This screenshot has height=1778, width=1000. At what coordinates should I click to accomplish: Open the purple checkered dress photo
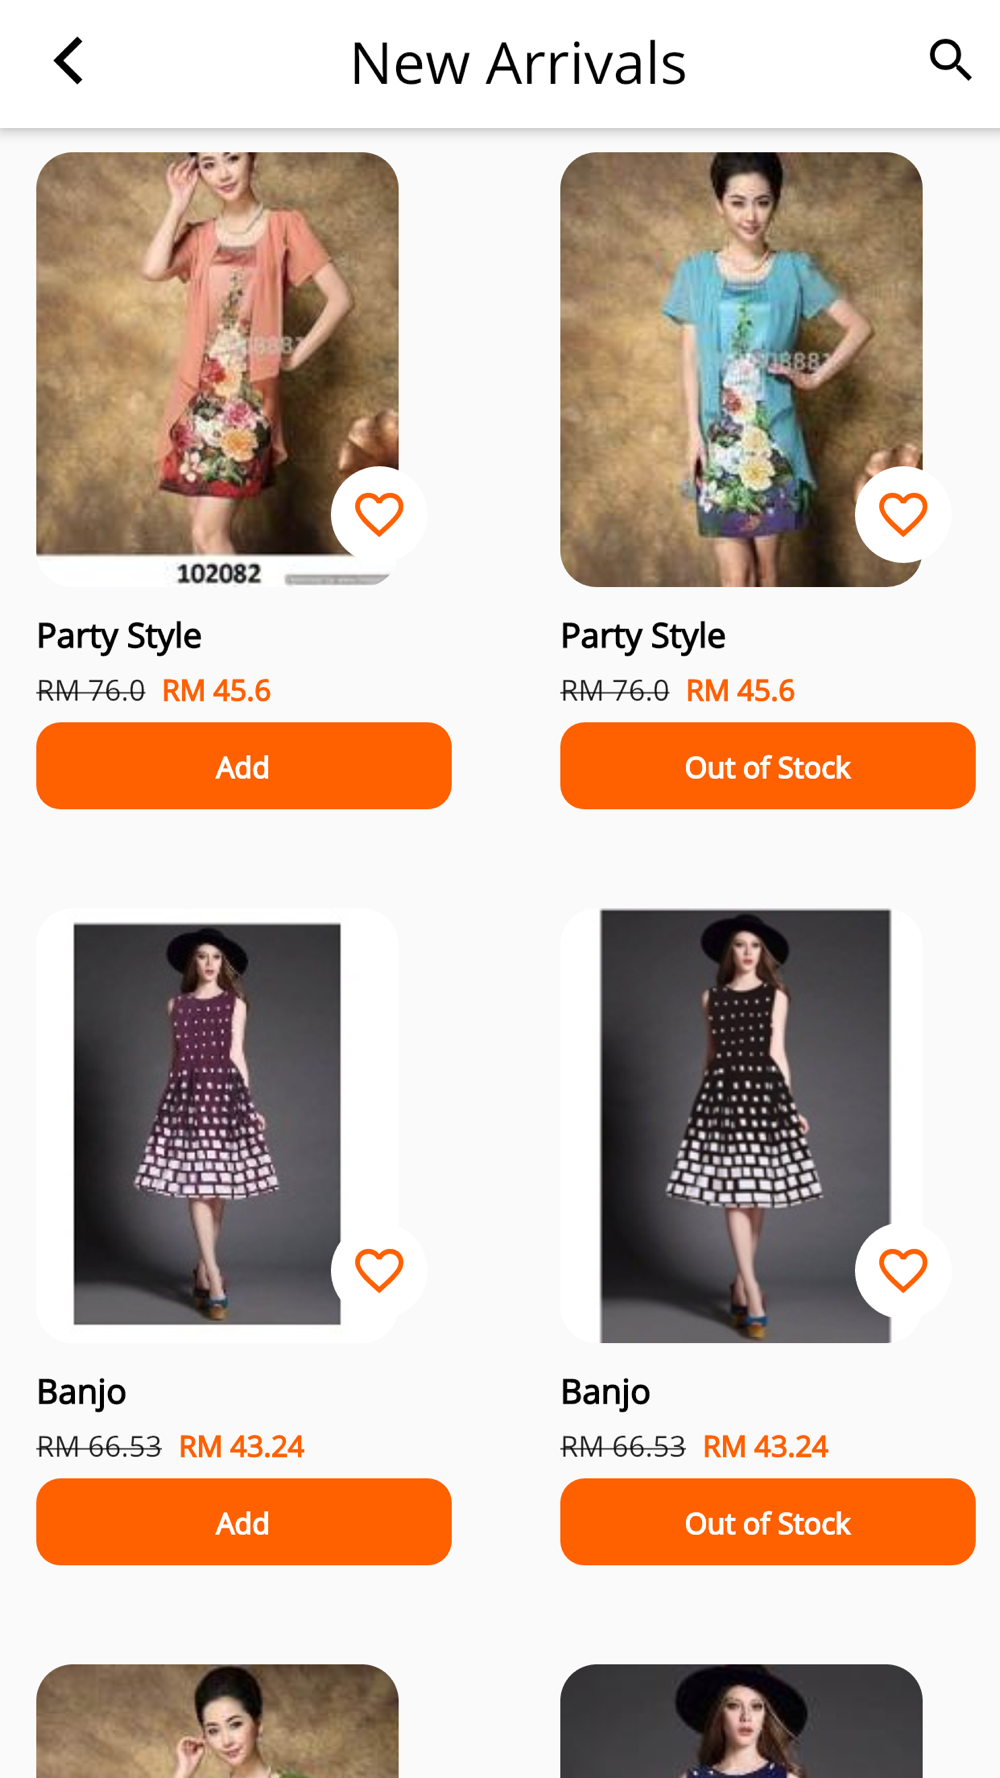[217, 1125]
